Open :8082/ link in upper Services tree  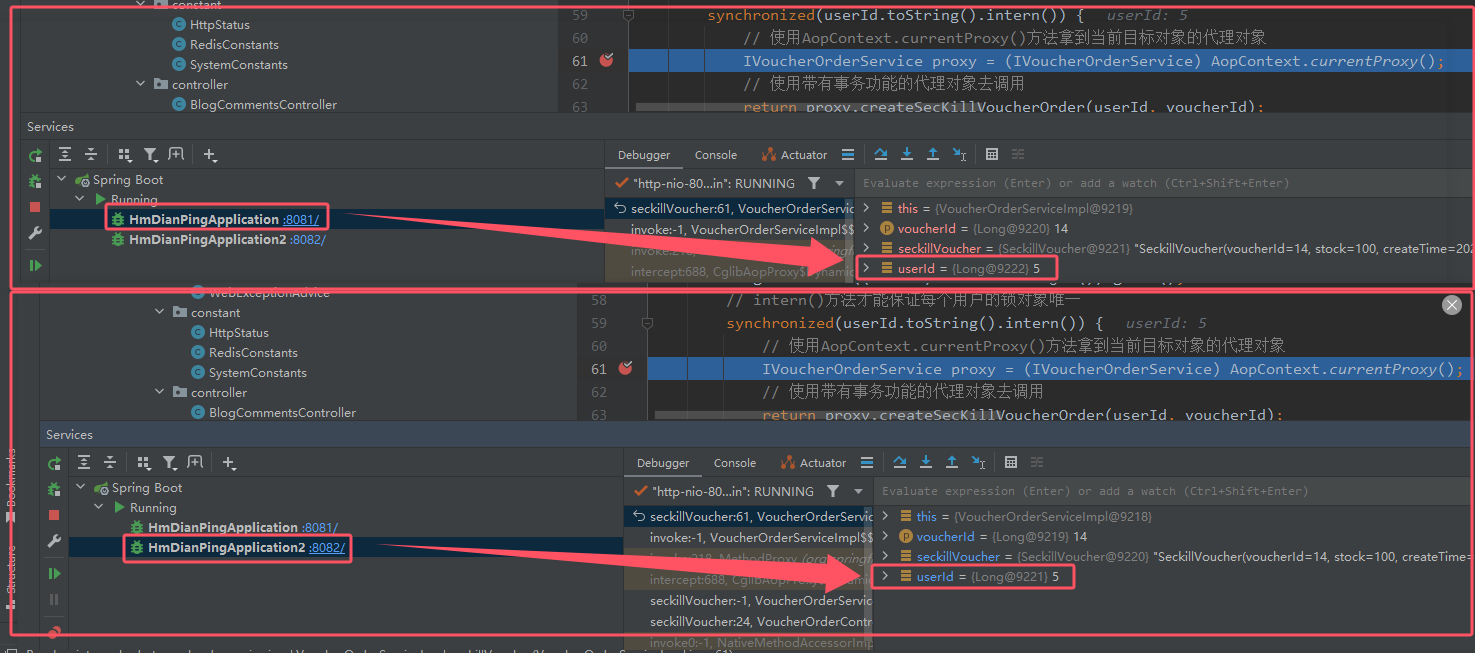click(308, 240)
